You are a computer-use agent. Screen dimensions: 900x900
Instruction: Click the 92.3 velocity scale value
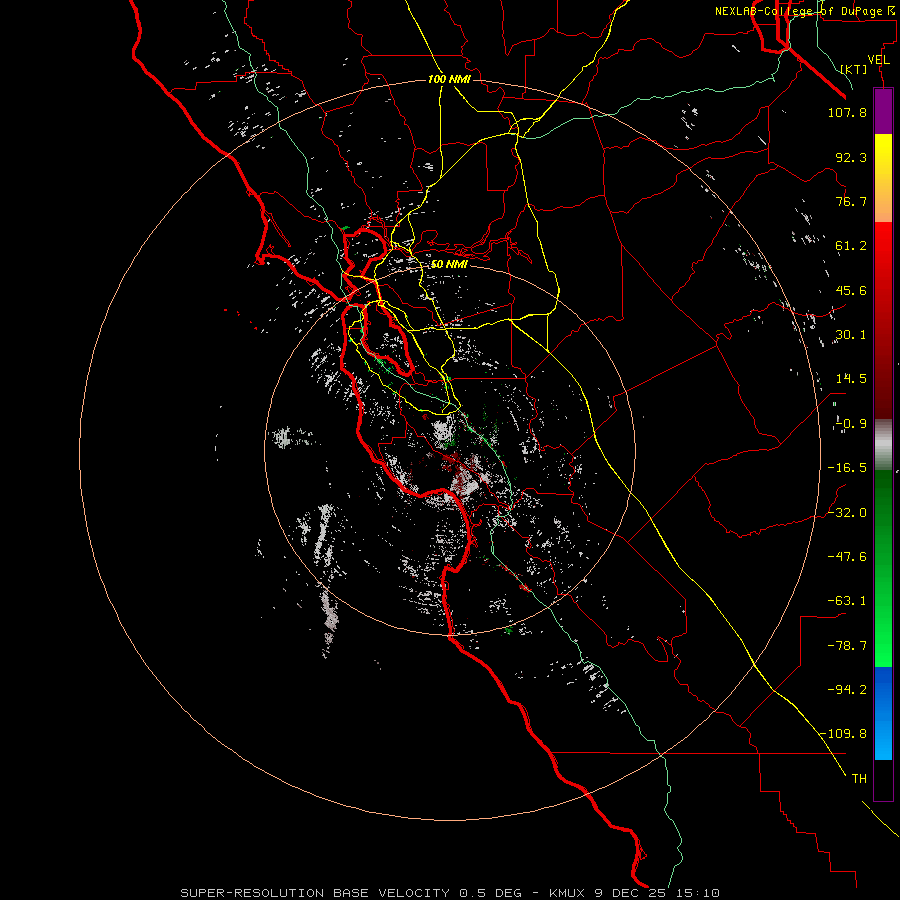(x=851, y=157)
